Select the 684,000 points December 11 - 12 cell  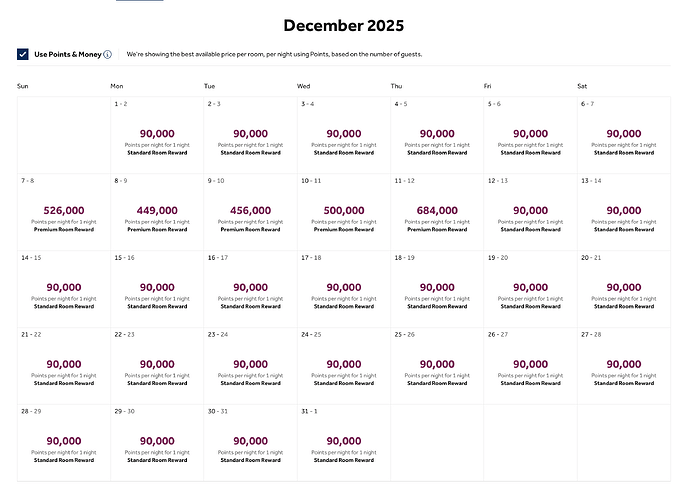437,212
